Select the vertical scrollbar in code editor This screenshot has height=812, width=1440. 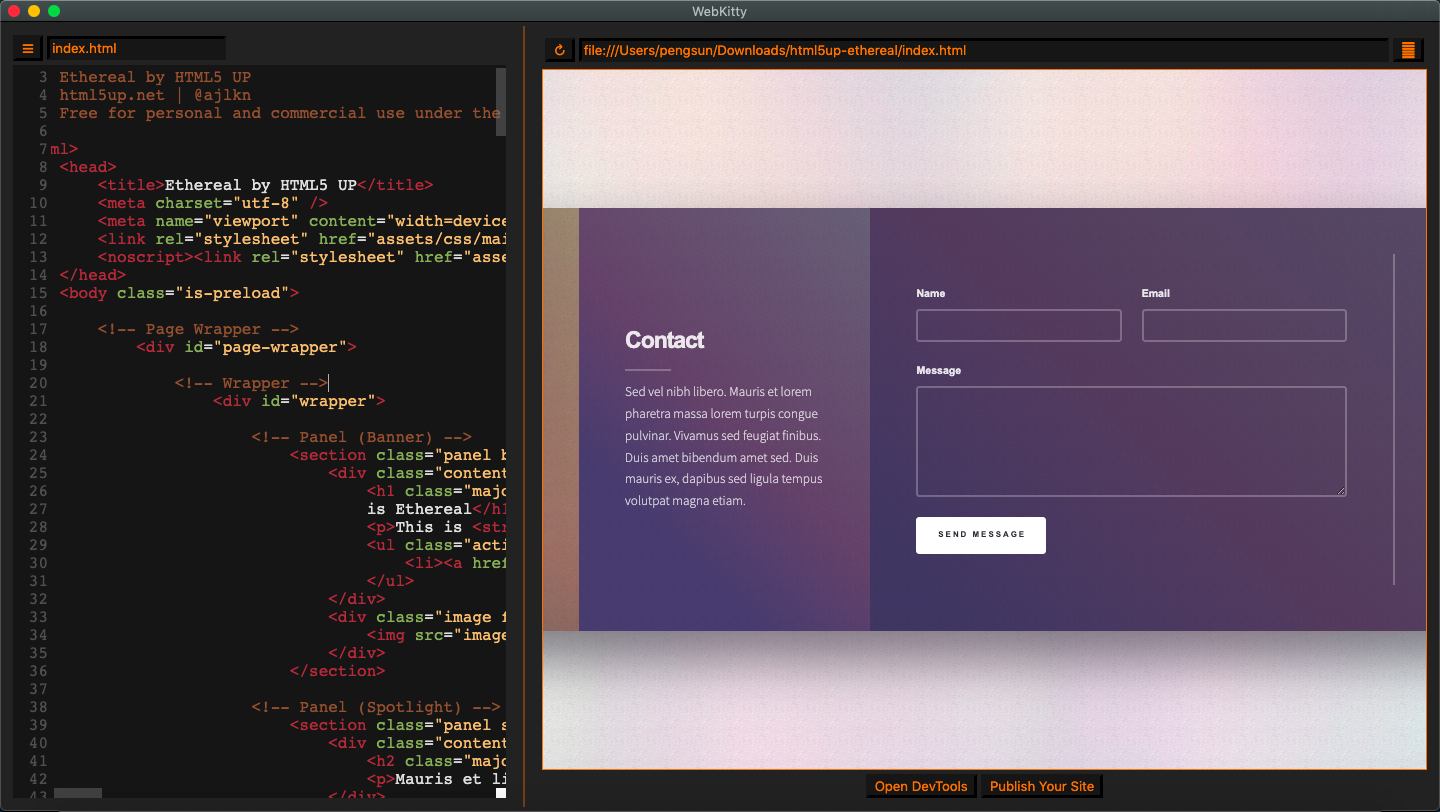501,102
